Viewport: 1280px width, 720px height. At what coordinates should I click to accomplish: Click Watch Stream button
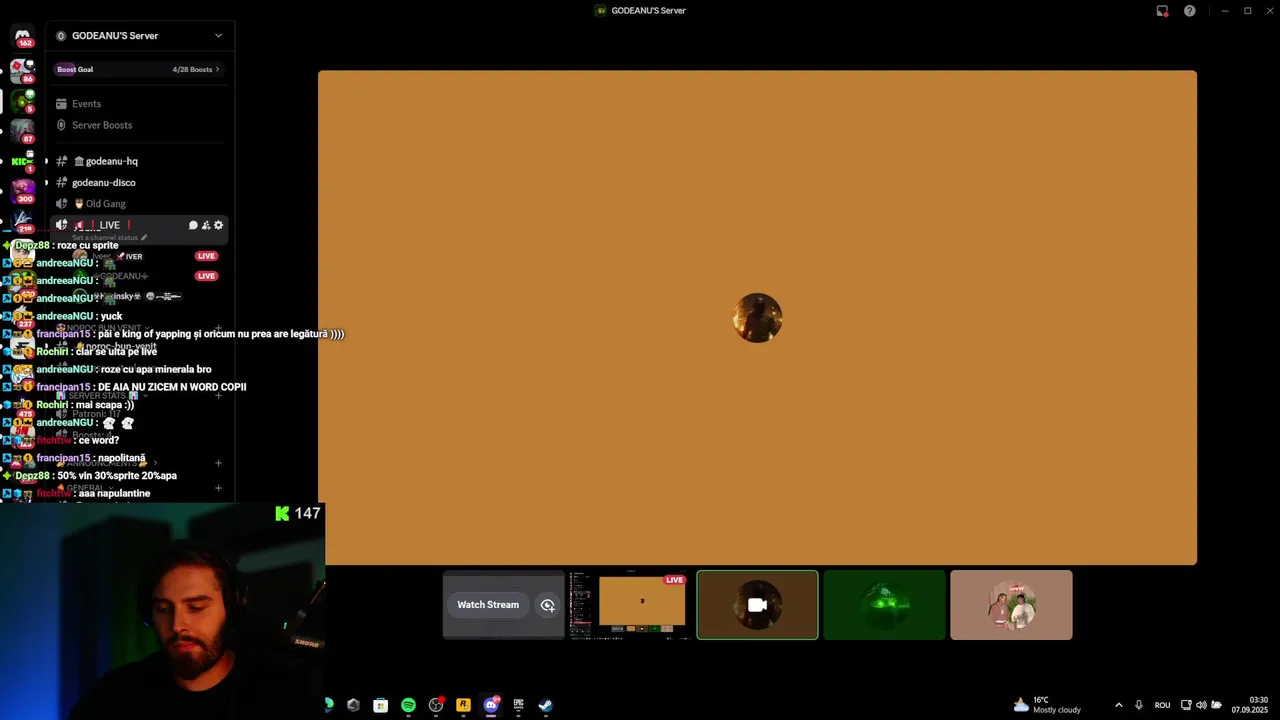coord(488,605)
